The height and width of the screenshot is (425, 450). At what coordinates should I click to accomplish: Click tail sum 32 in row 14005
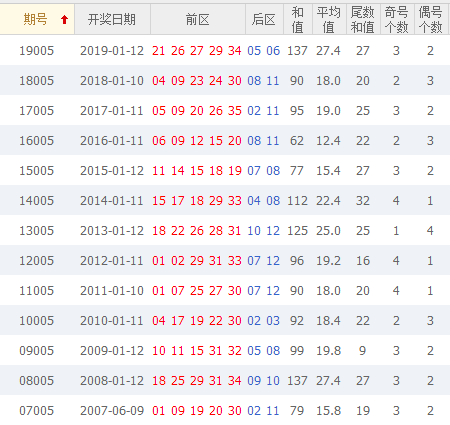[363, 201]
